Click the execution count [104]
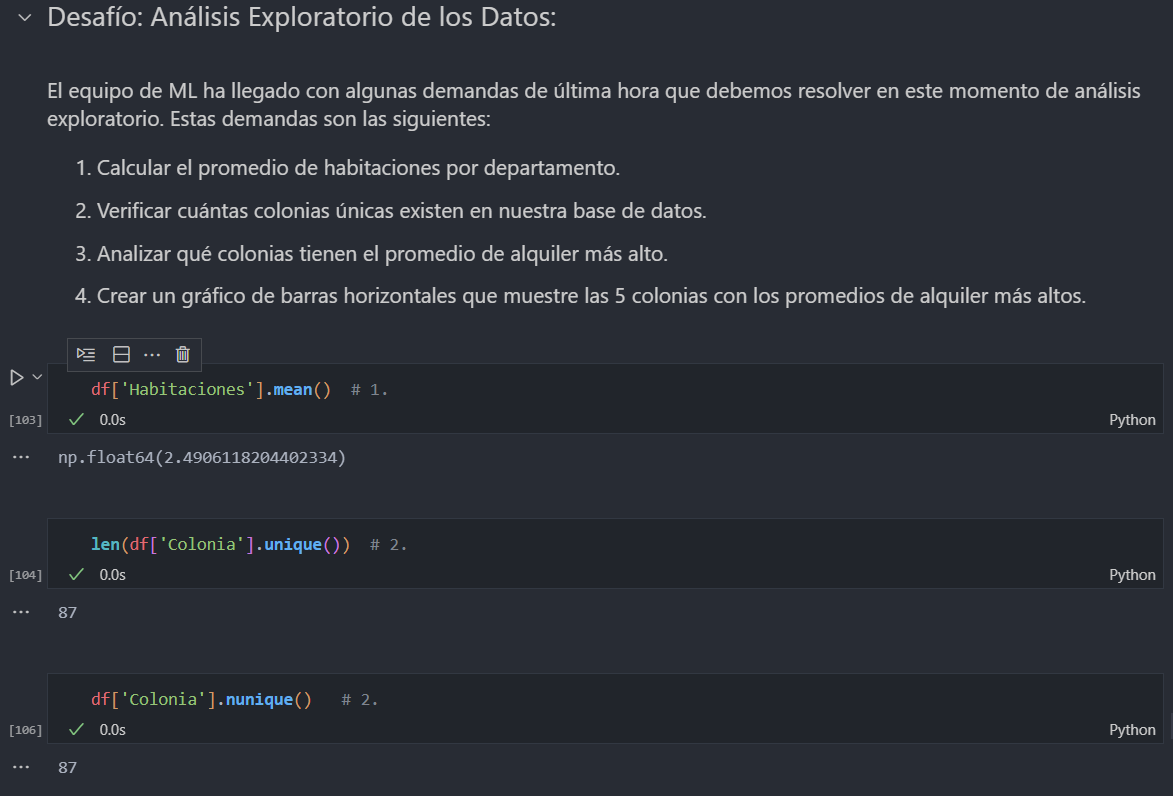The image size is (1173, 796). point(25,575)
